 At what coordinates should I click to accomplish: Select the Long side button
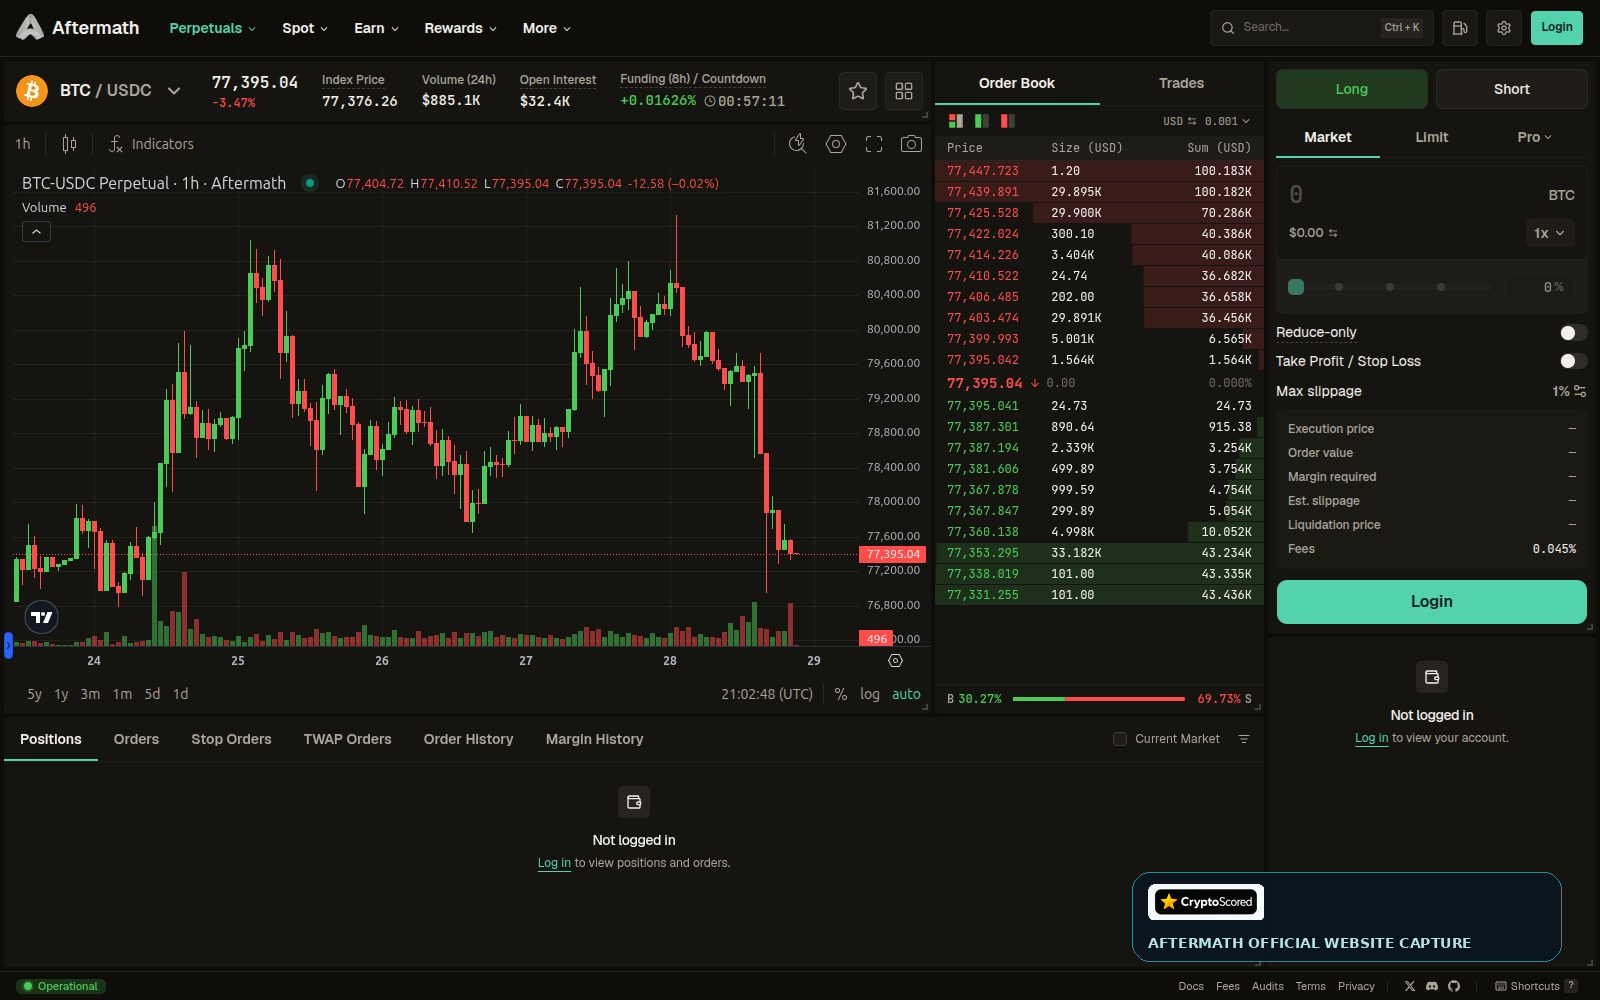pos(1351,89)
